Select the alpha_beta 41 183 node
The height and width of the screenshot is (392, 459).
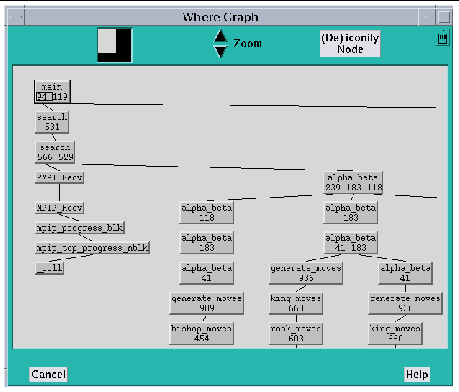coord(350,242)
